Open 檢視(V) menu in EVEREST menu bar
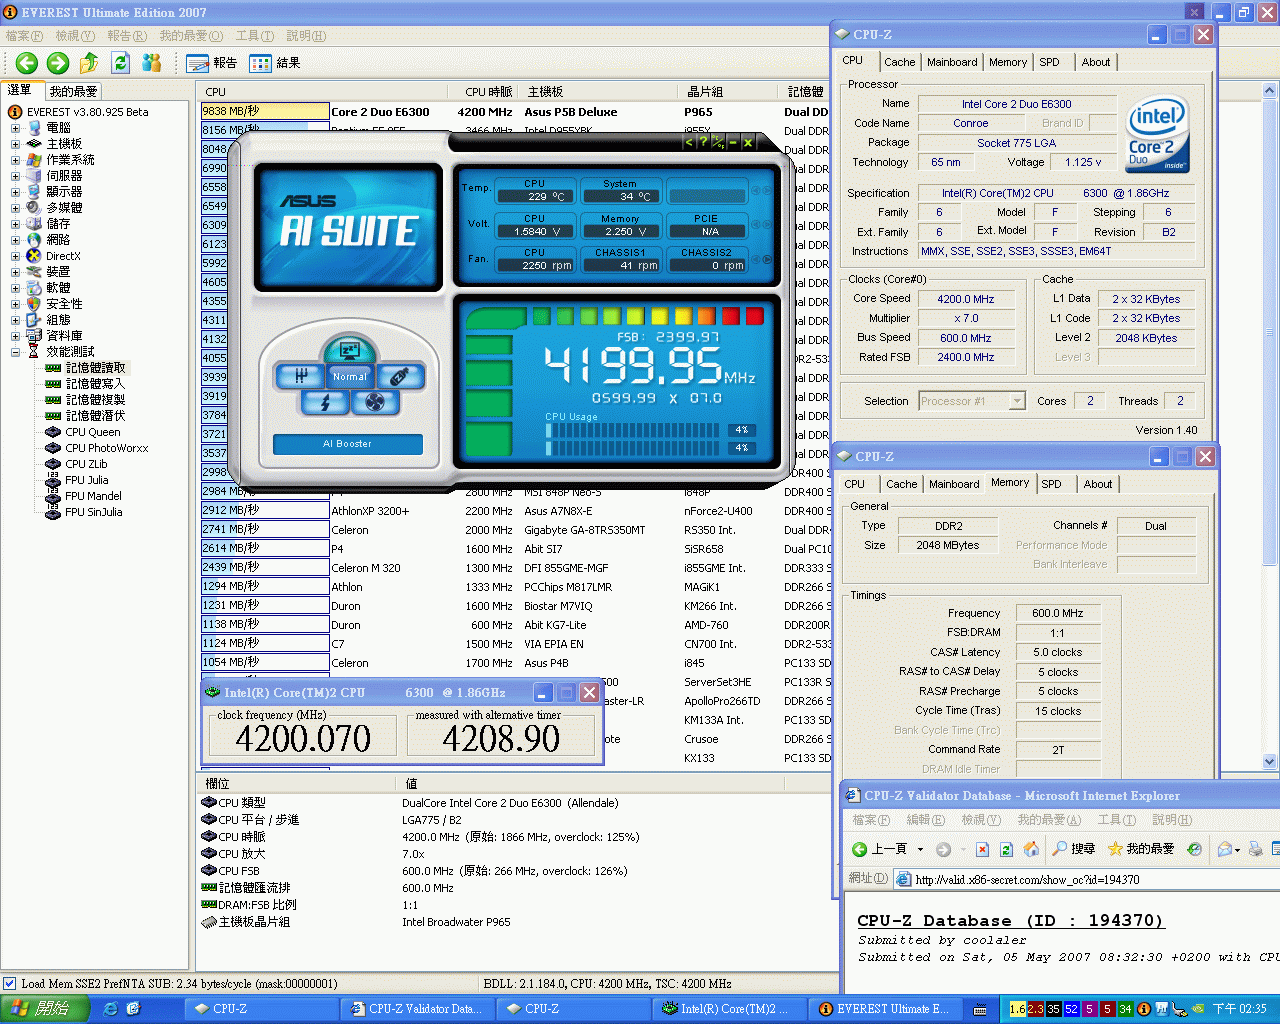This screenshot has width=1280, height=1024. click(x=75, y=36)
